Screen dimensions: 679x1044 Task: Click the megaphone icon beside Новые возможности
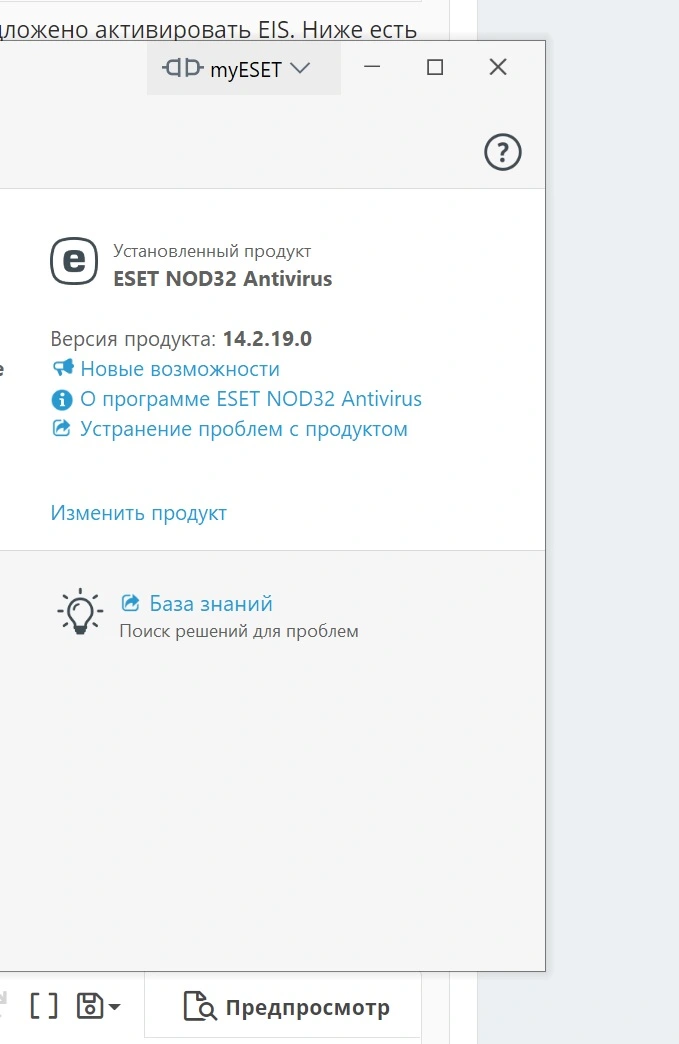click(63, 368)
